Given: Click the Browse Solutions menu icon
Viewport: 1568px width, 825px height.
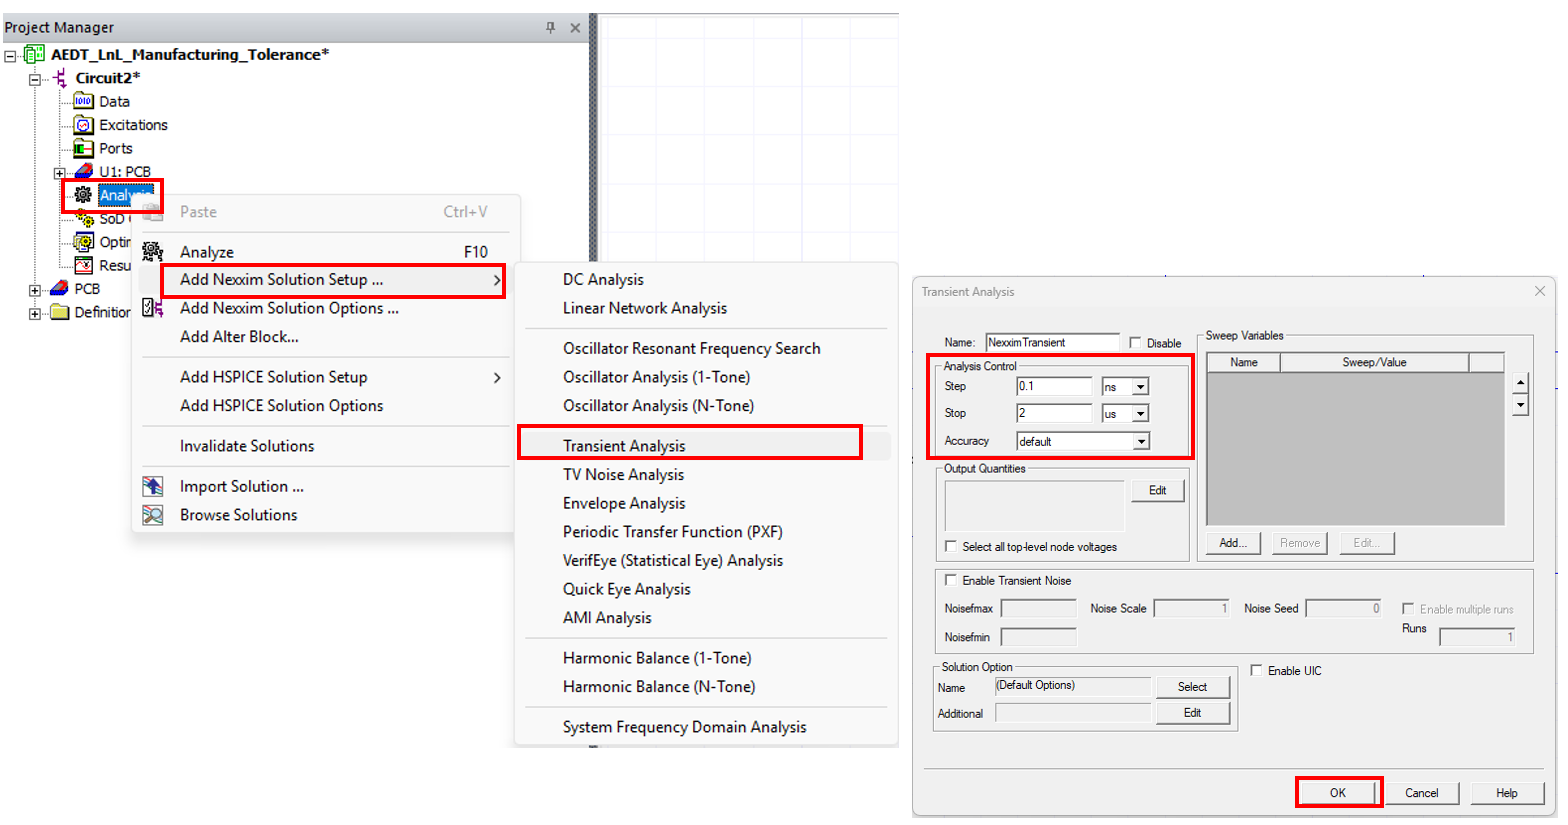Looking at the screenshot, I should (152, 515).
